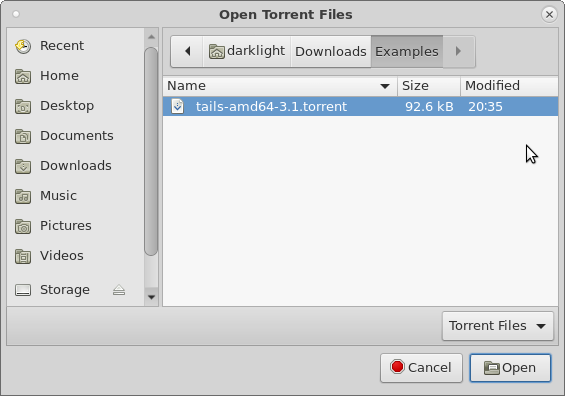Image resolution: width=565 pixels, height=396 pixels.
Task: Open the Music folder icon
Action: tap(23, 196)
